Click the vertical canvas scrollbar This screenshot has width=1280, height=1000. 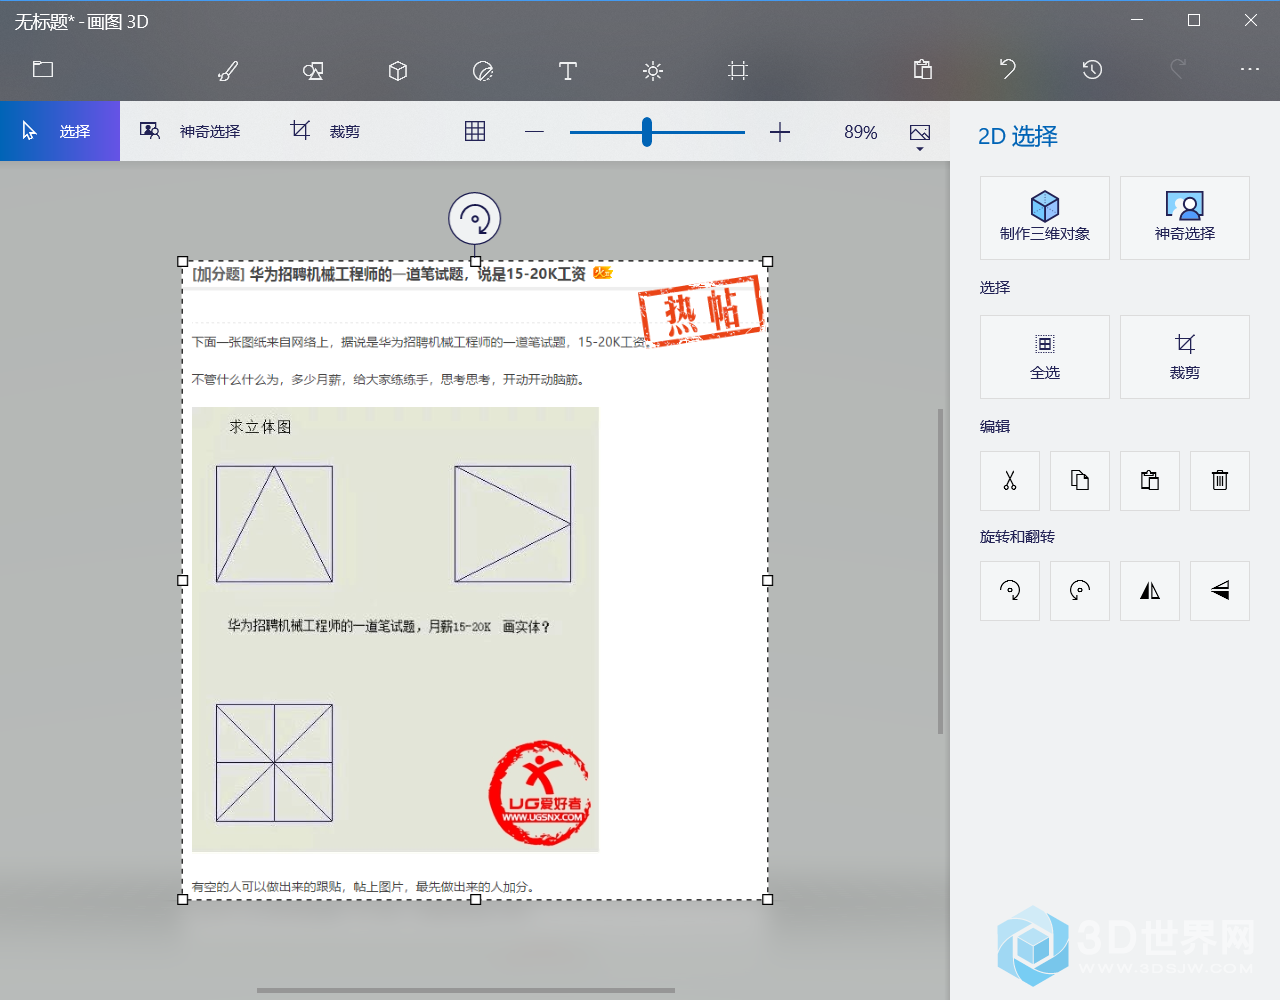coord(940,571)
